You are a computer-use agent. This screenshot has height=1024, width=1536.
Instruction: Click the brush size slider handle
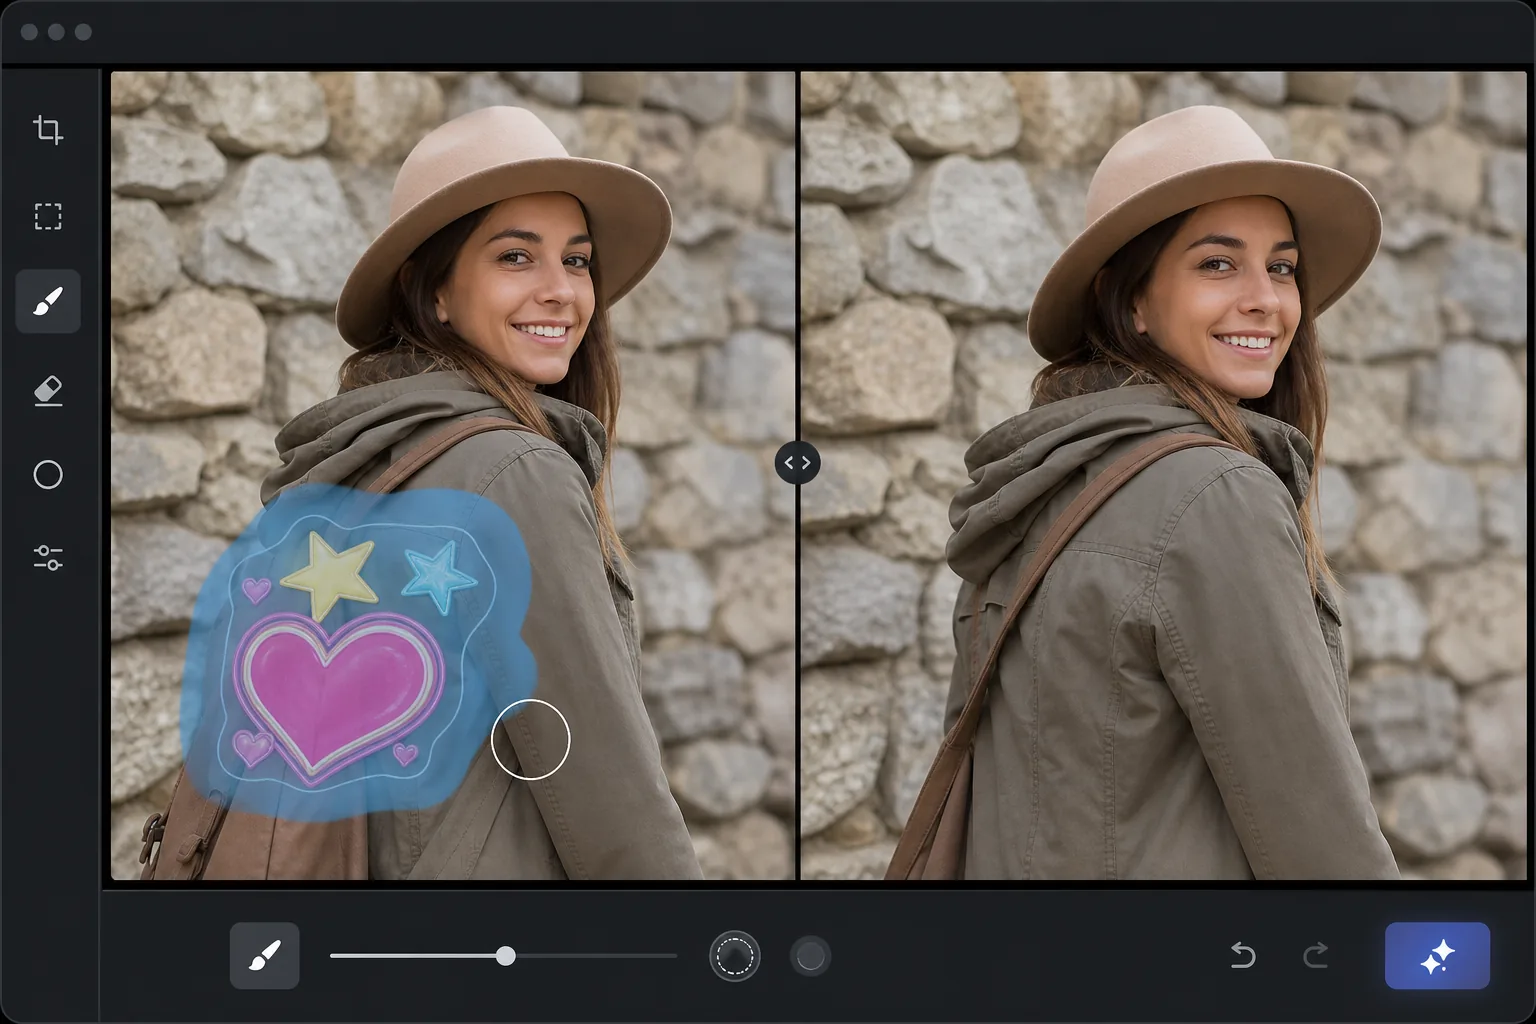506,956
